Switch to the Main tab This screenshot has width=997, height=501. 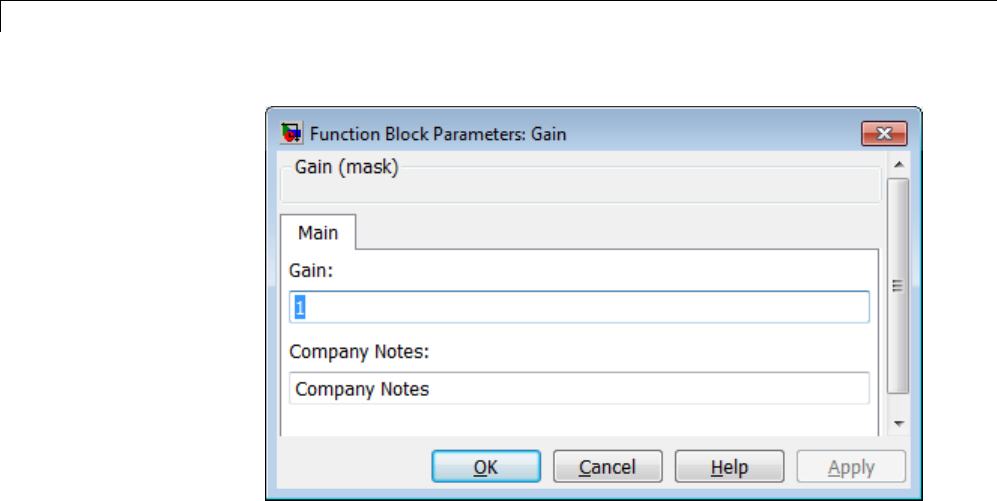(x=318, y=233)
